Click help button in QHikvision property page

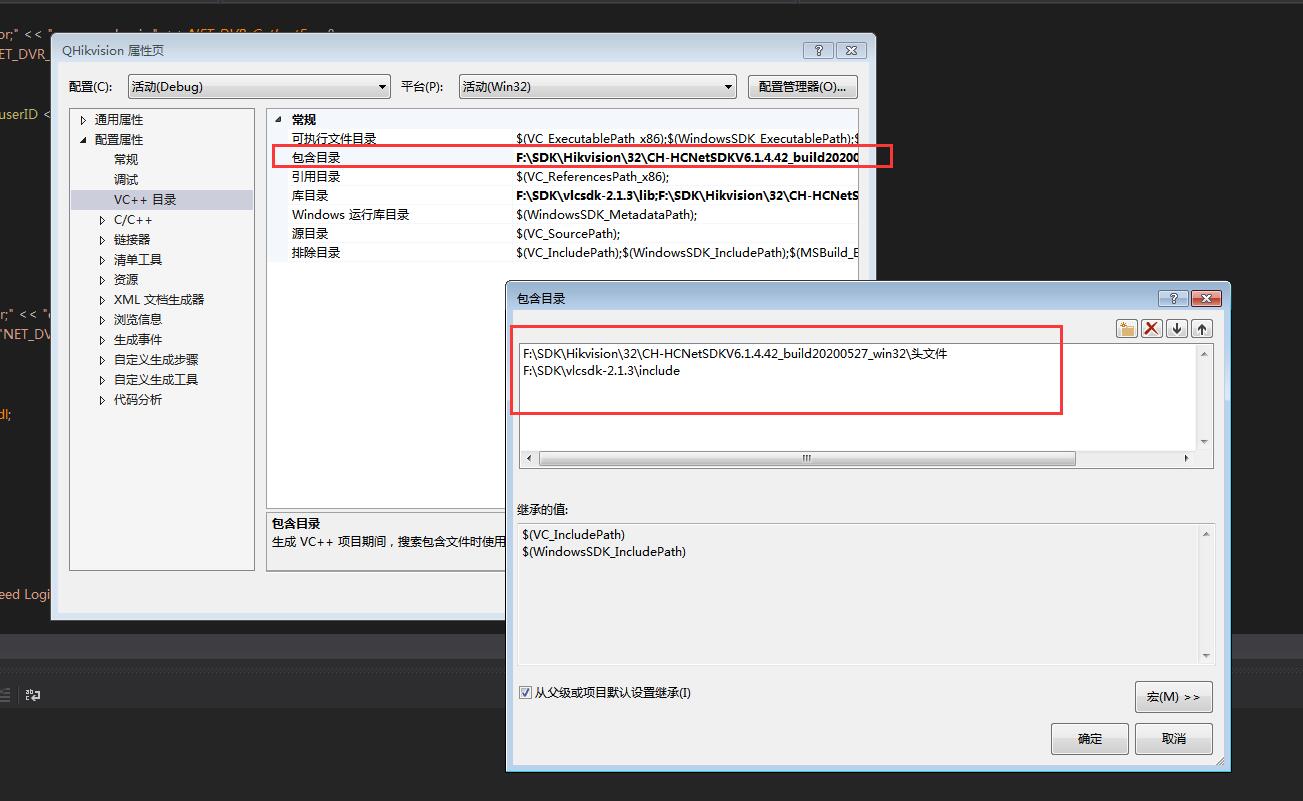[x=818, y=50]
